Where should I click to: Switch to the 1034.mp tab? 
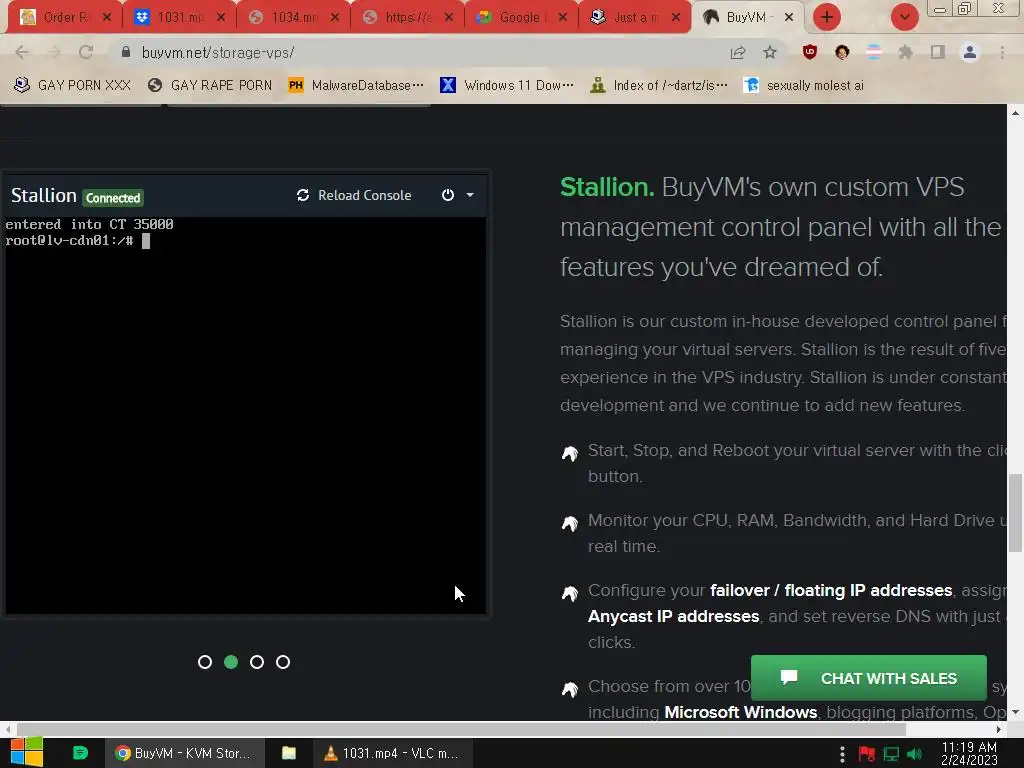tap(285, 18)
